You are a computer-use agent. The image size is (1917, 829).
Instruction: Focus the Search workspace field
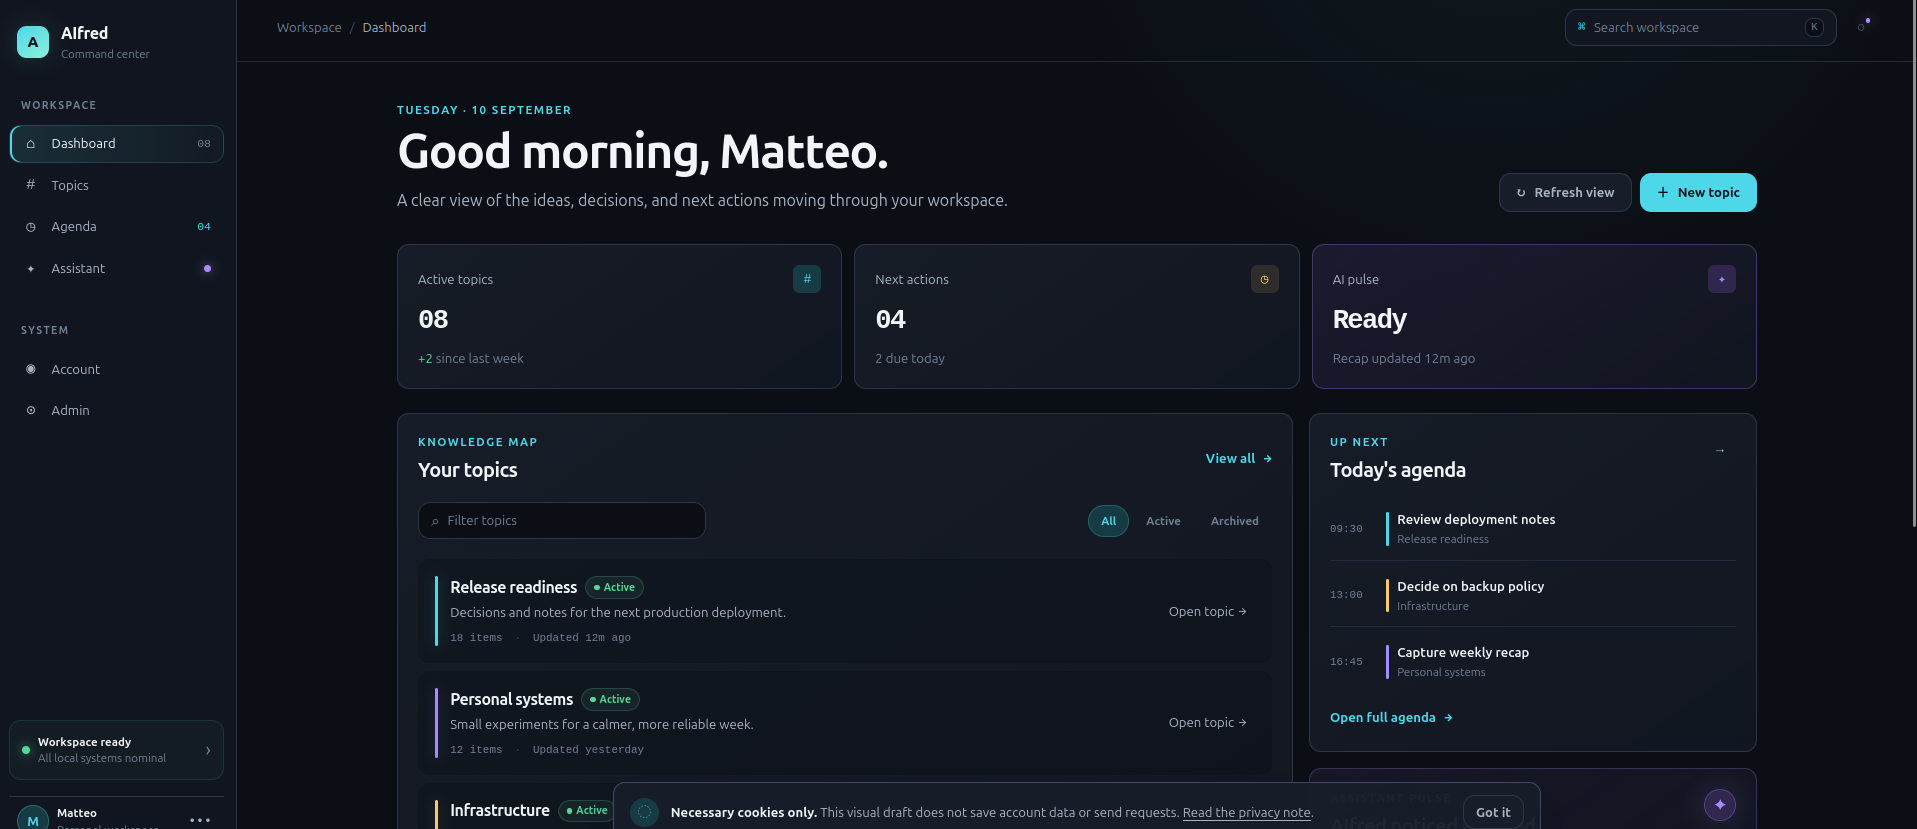click(x=1700, y=27)
